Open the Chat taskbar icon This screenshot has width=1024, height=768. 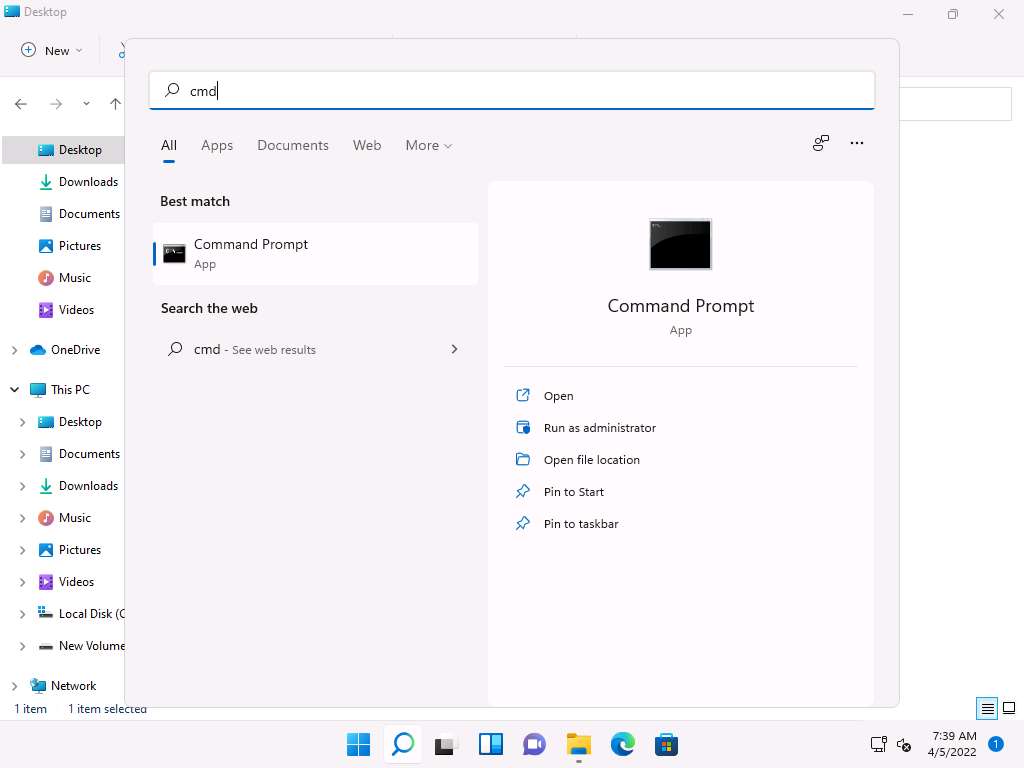(x=535, y=744)
